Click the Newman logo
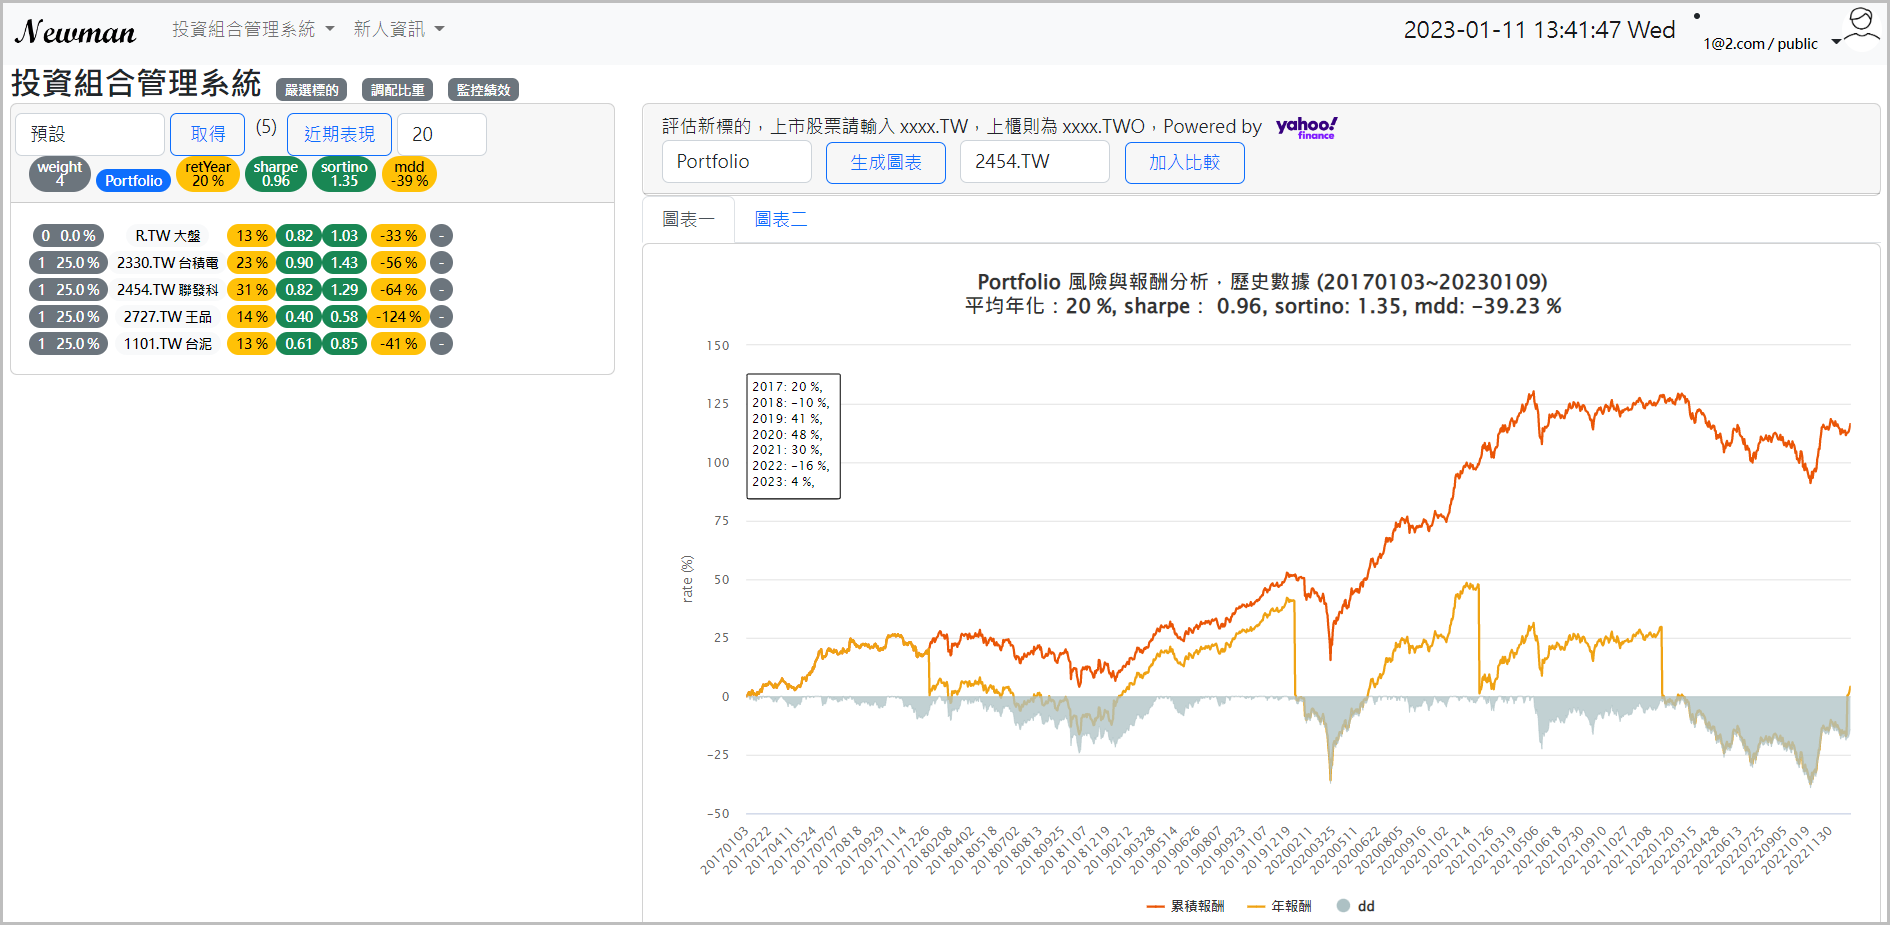This screenshot has width=1890, height=925. pos(76,32)
